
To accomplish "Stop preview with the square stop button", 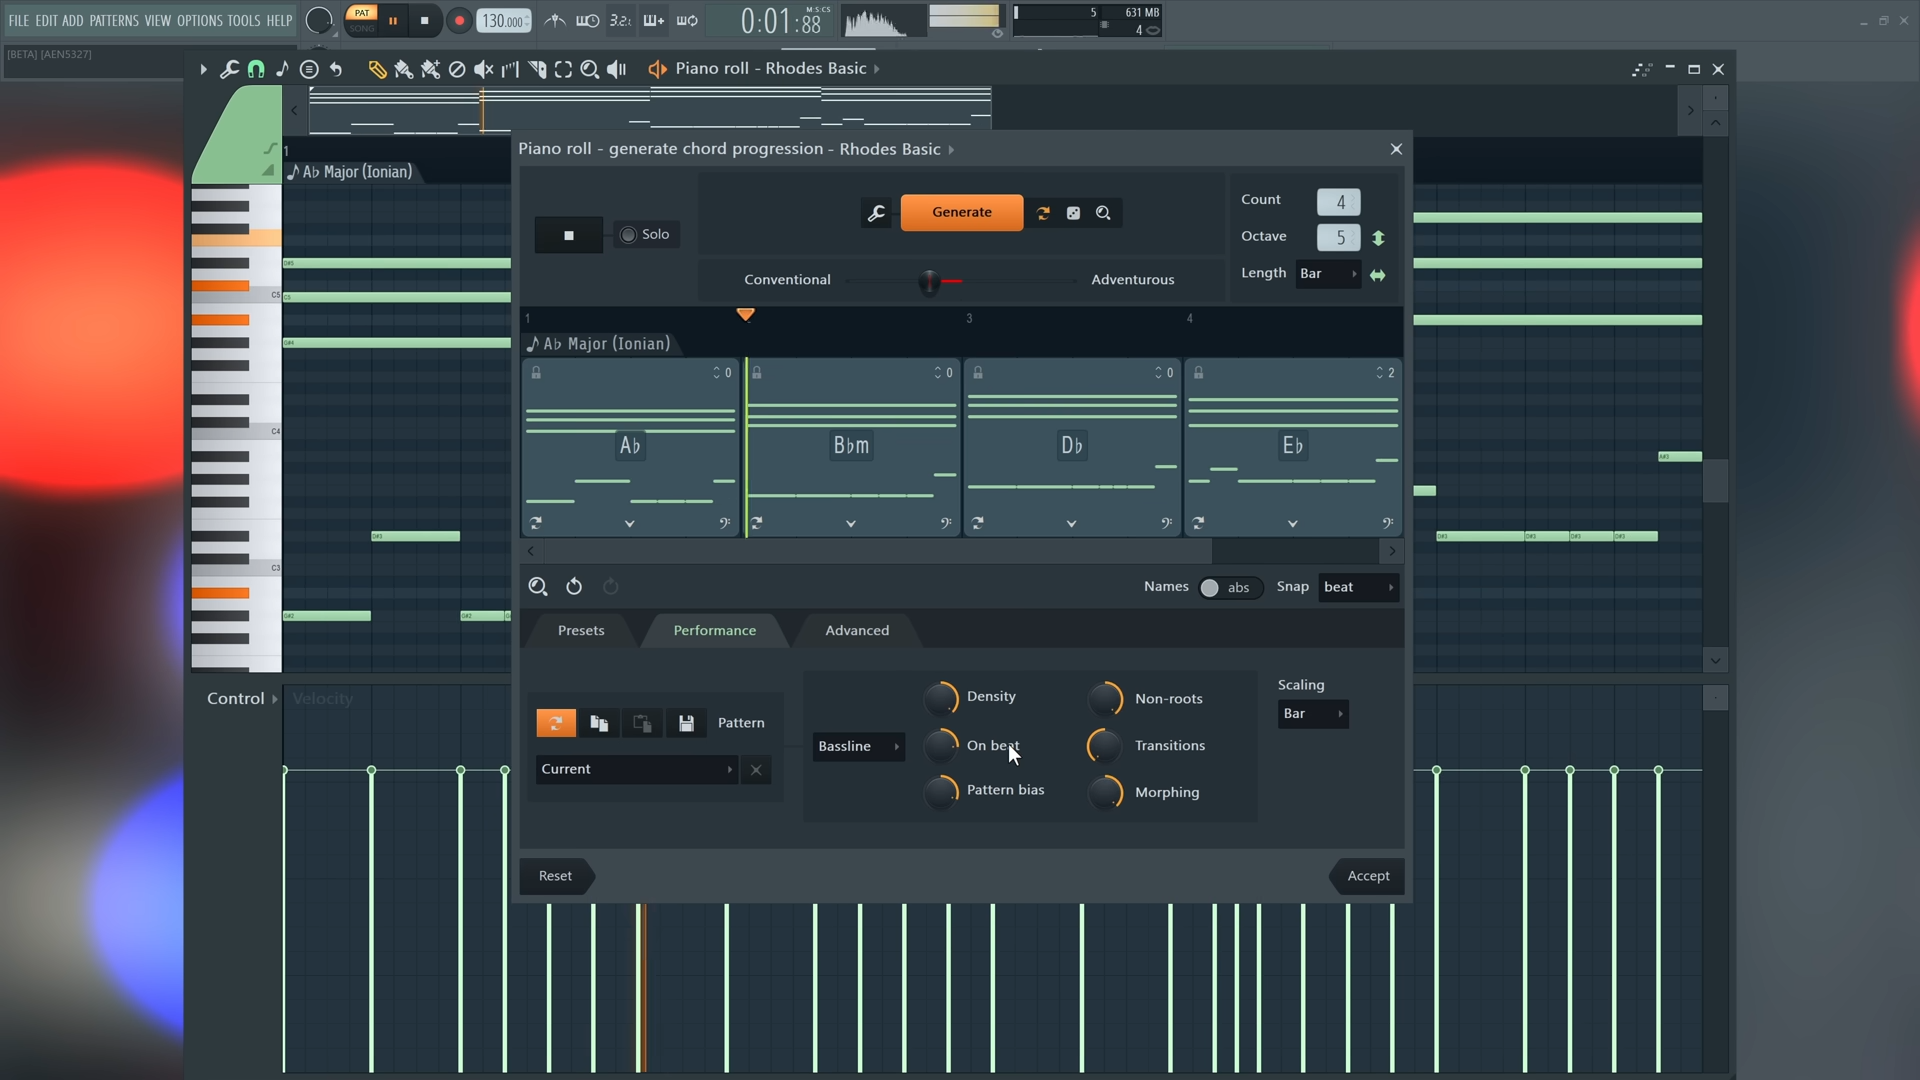I will [569, 235].
